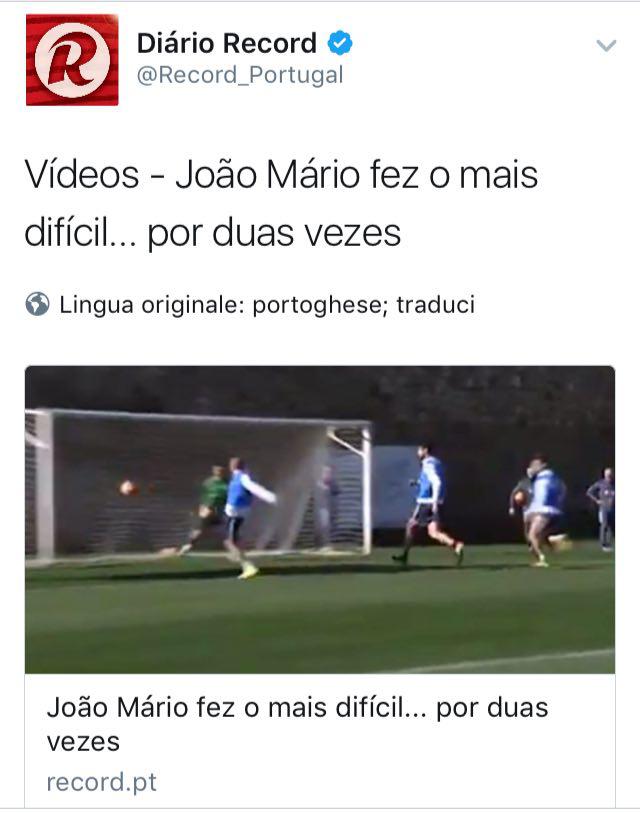Viewport: 640px width, 813px height.
Task: Open the Diário Record display name
Action: pos(227,43)
